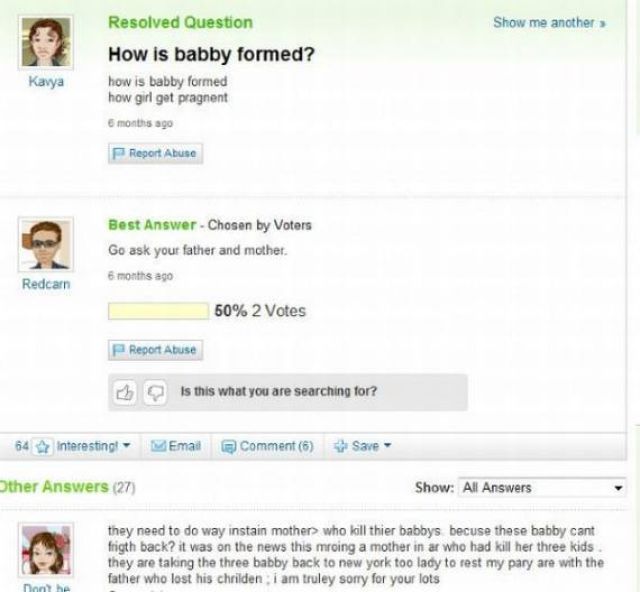Image resolution: width=640 pixels, height=592 pixels.
Task: Click the thumbs down speech icon
Action: click(150, 391)
